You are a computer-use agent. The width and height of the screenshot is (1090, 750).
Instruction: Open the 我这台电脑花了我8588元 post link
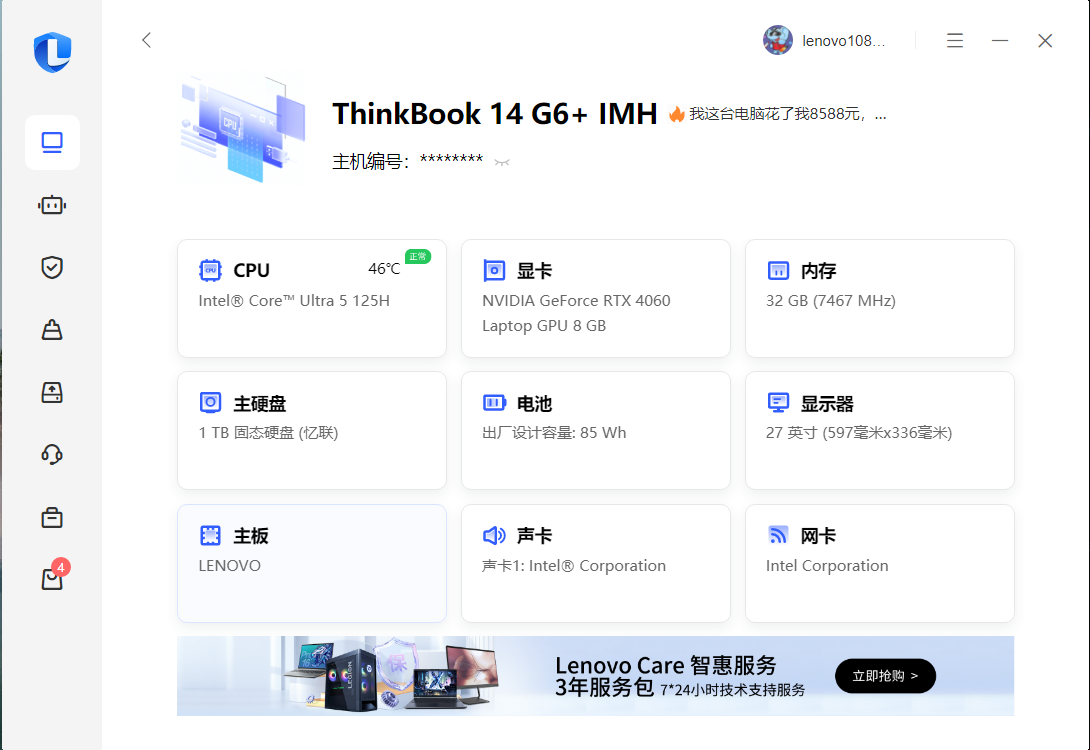[x=788, y=114]
